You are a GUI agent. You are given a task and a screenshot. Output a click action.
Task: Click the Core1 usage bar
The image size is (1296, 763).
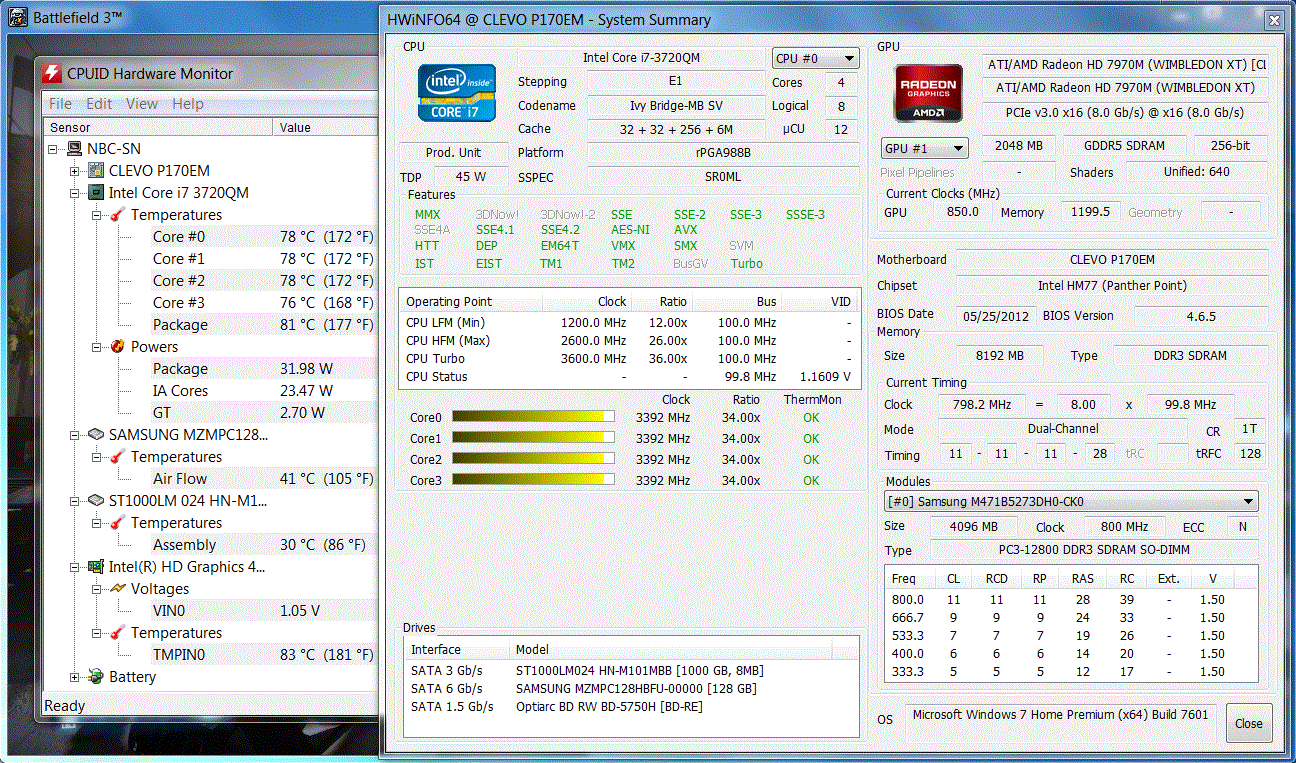coord(533,438)
